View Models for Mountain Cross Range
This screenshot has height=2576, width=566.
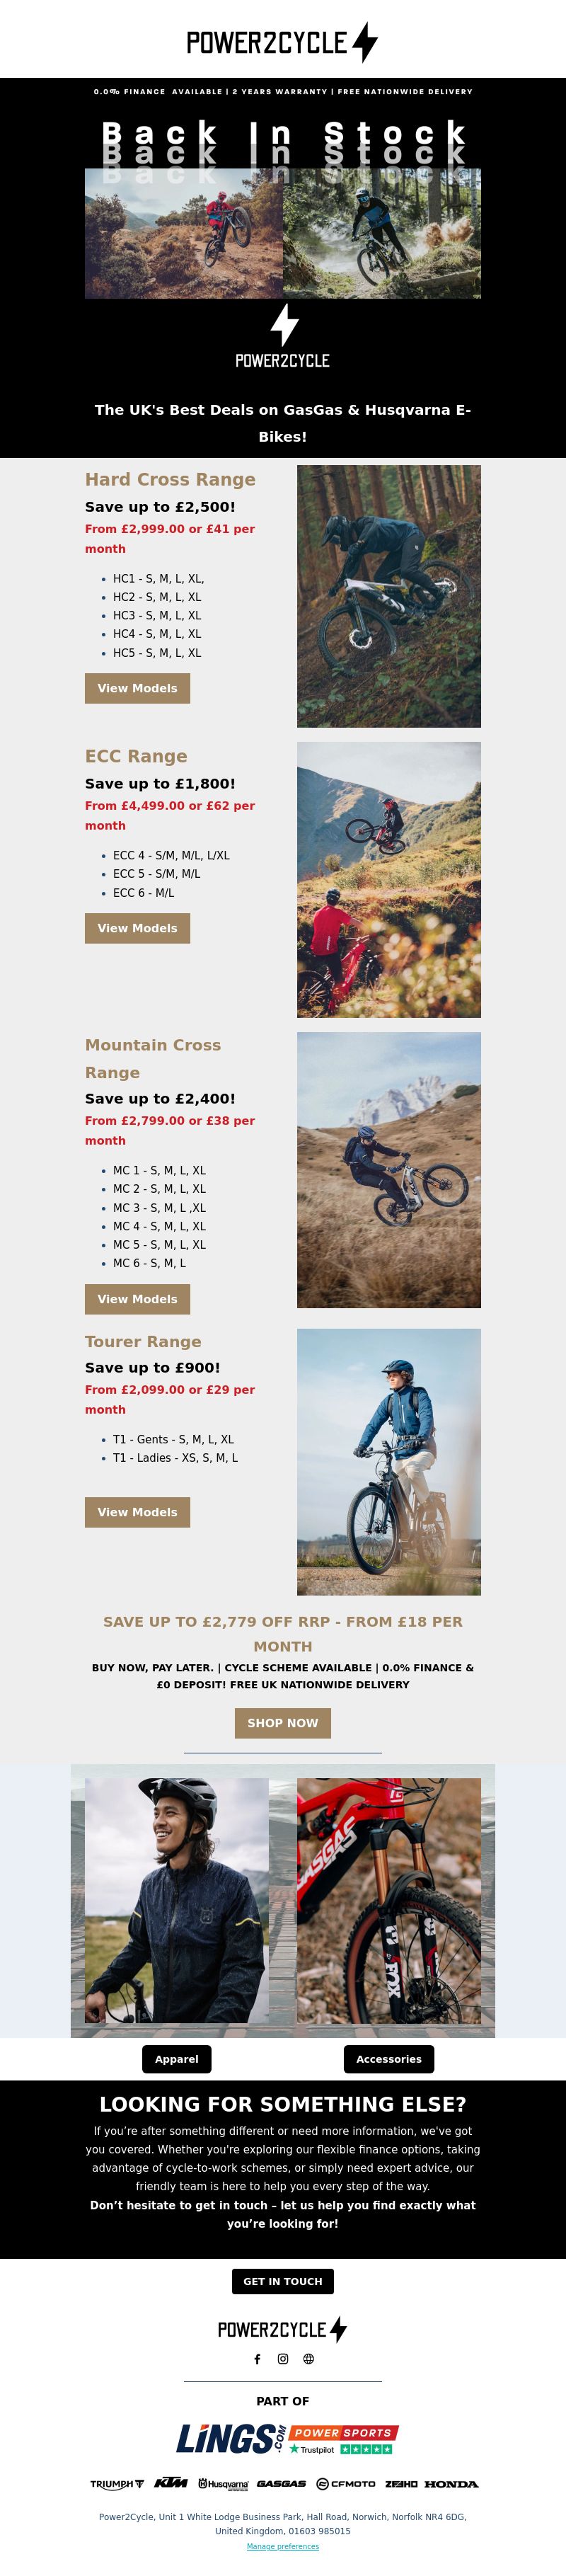point(137,1299)
